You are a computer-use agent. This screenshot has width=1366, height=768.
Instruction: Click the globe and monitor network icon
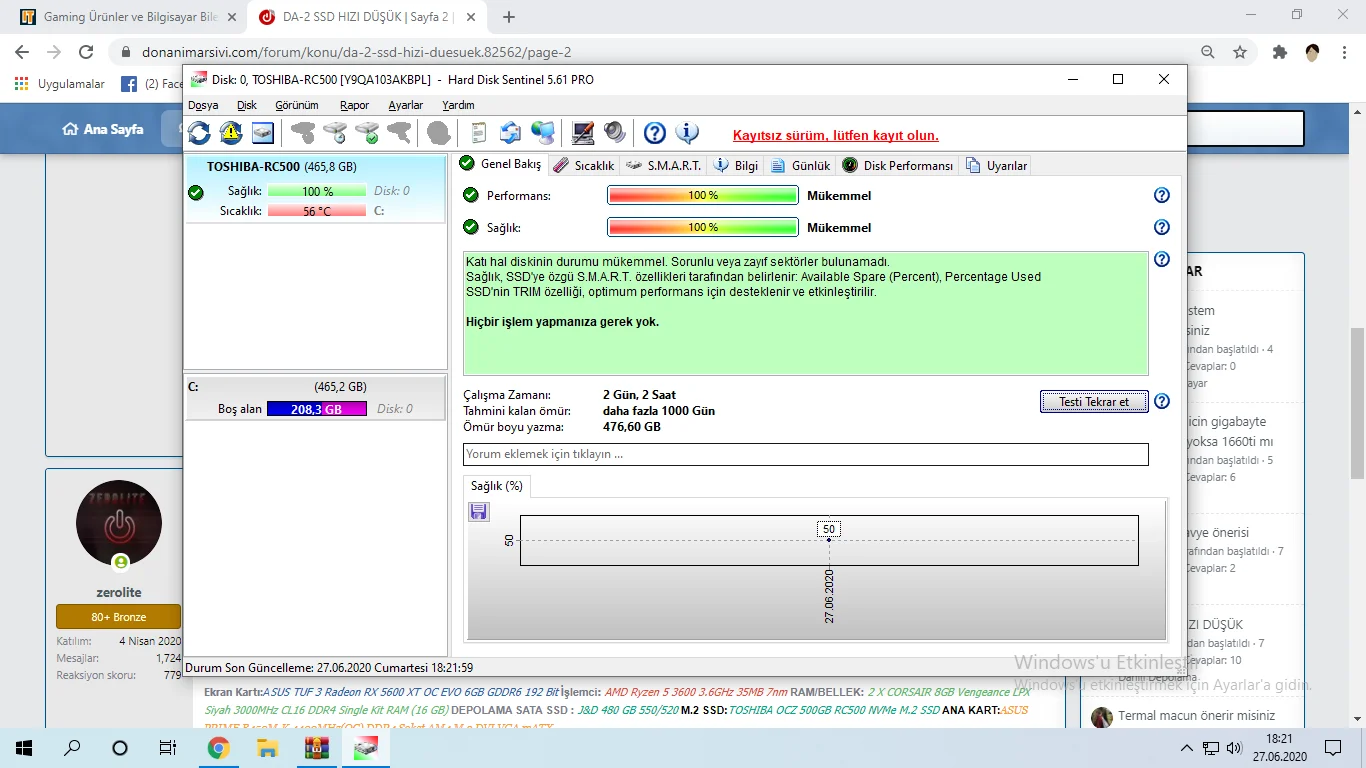click(x=543, y=133)
